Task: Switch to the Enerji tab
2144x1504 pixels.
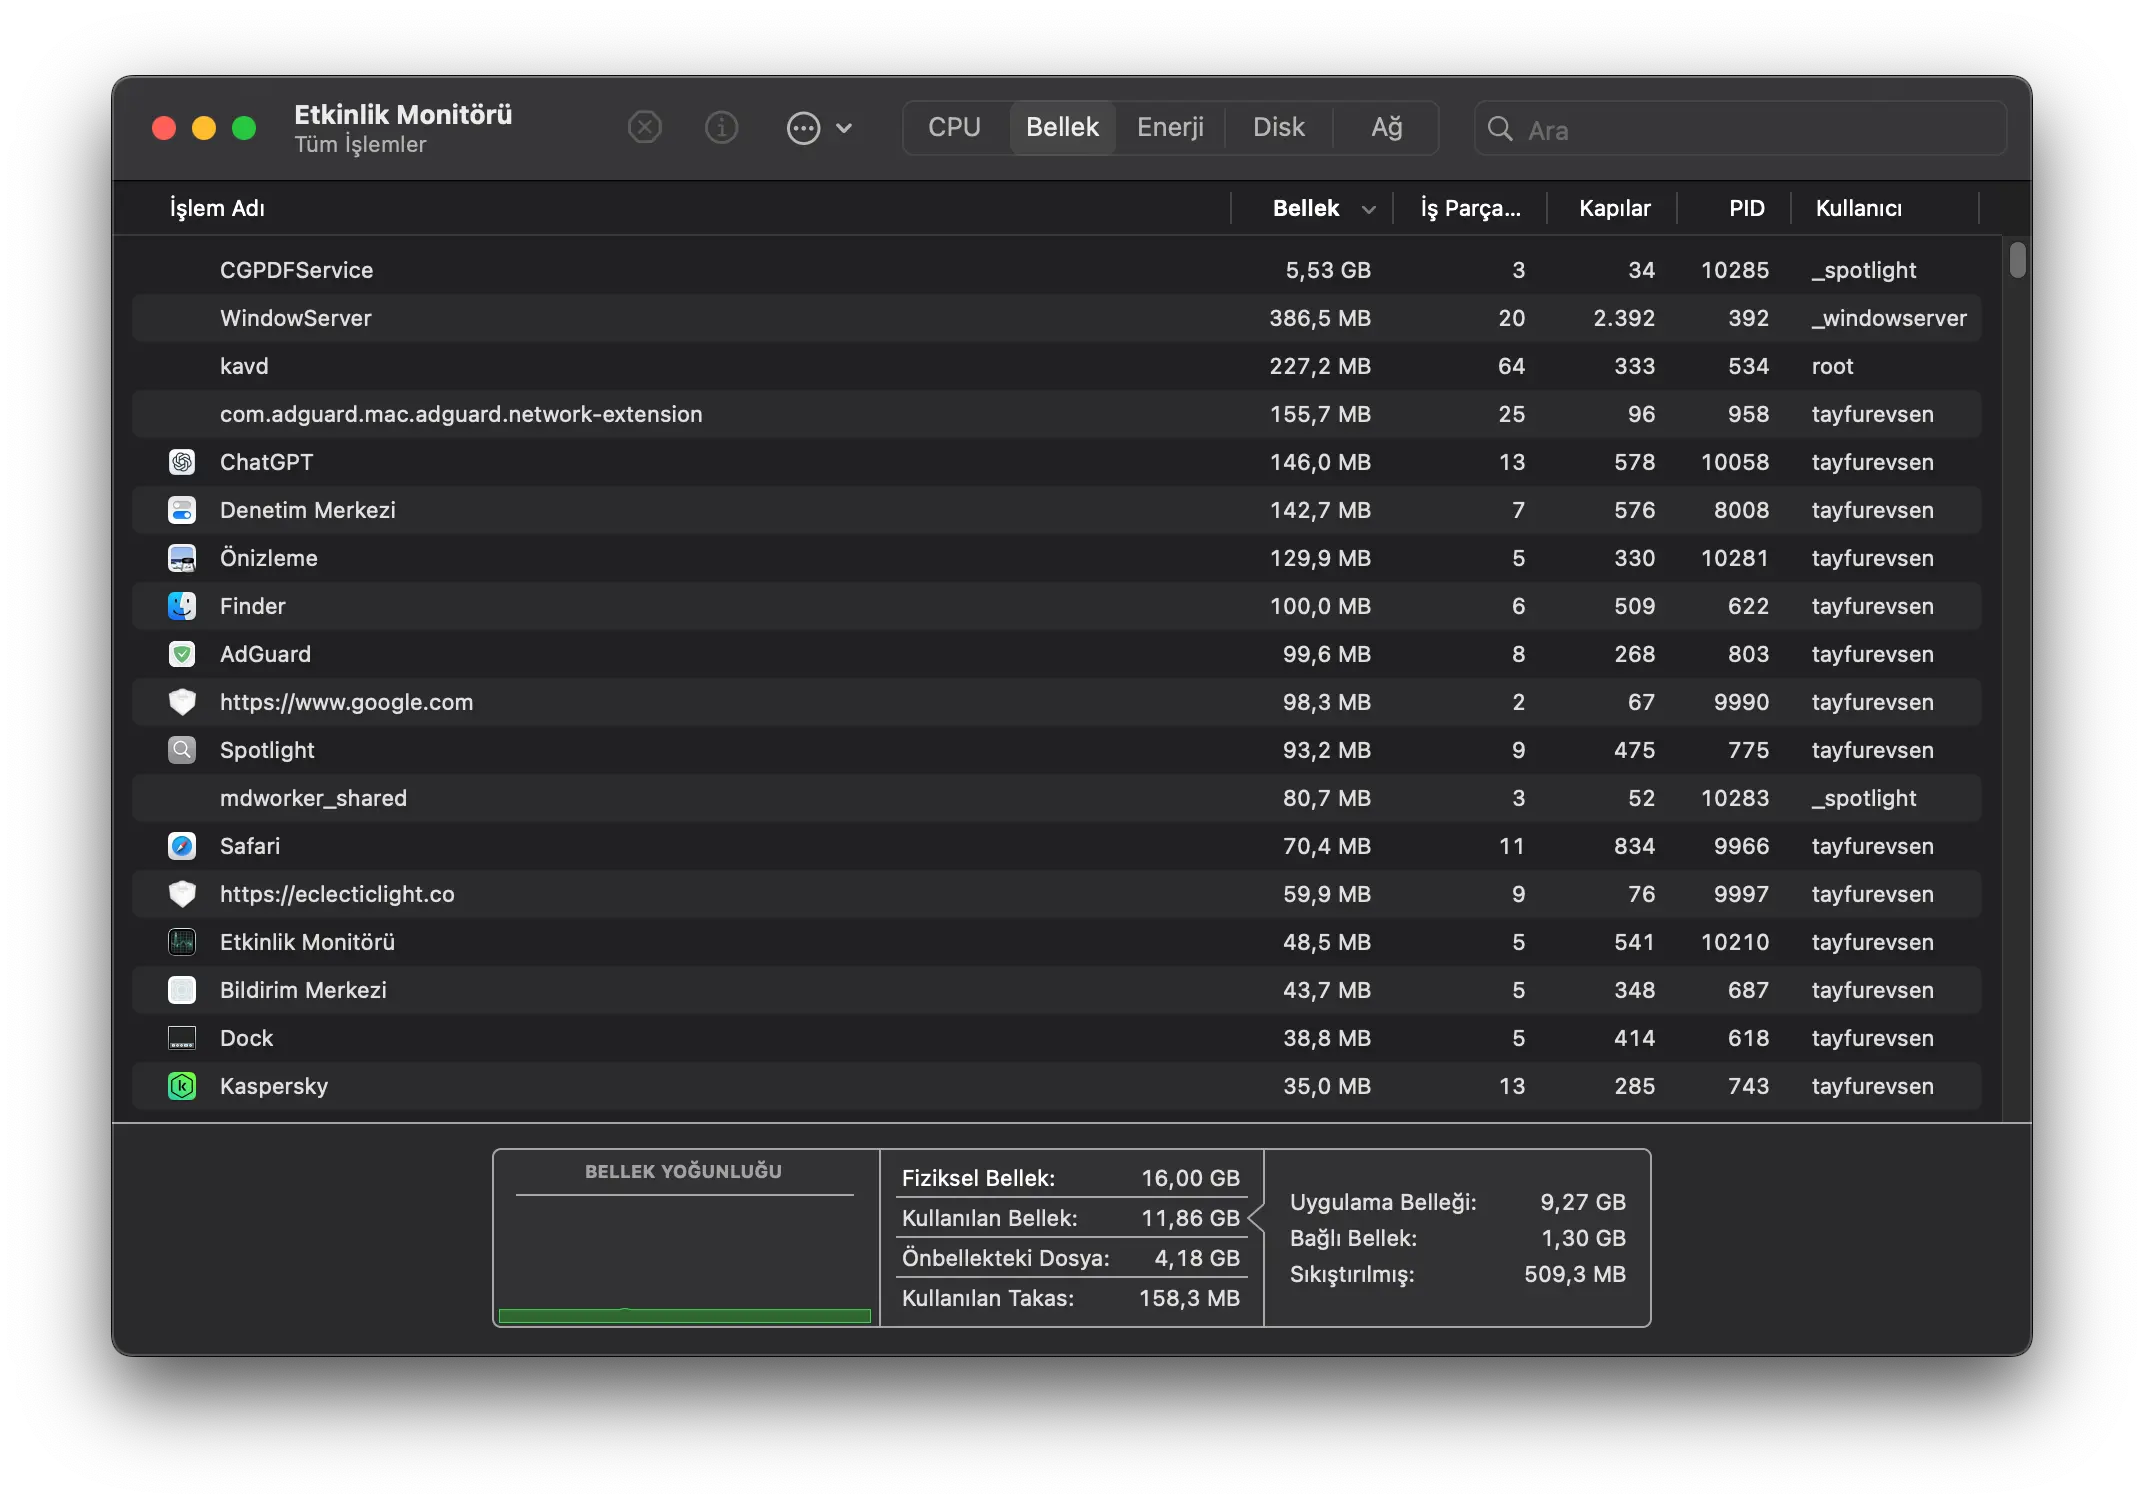Action: tap(1170, 128)
